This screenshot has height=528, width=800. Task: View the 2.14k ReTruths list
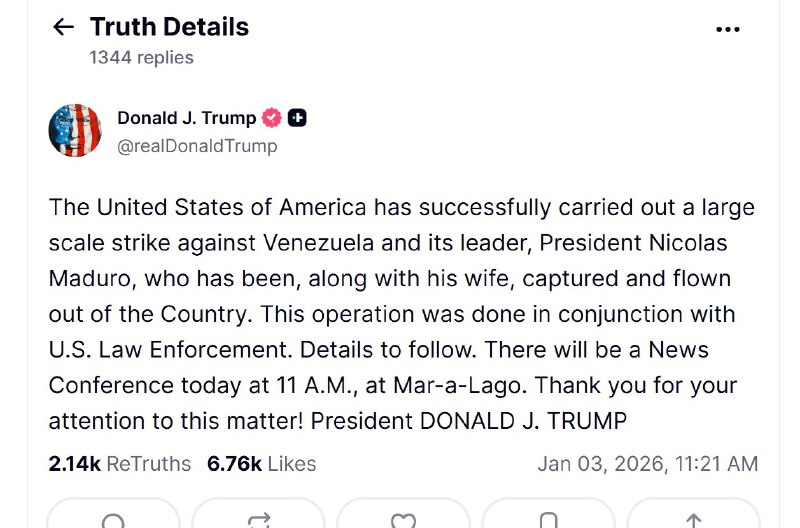119,464
